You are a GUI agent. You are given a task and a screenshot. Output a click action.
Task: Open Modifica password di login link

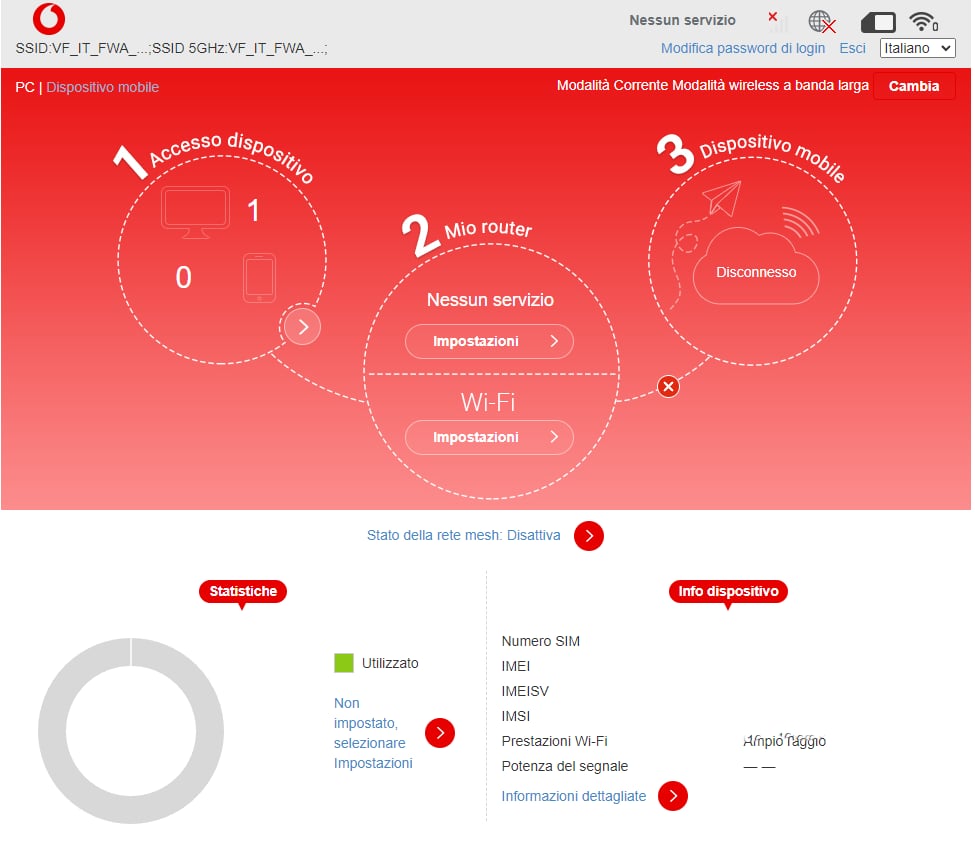pyautogui.click(x=742, y=49)
